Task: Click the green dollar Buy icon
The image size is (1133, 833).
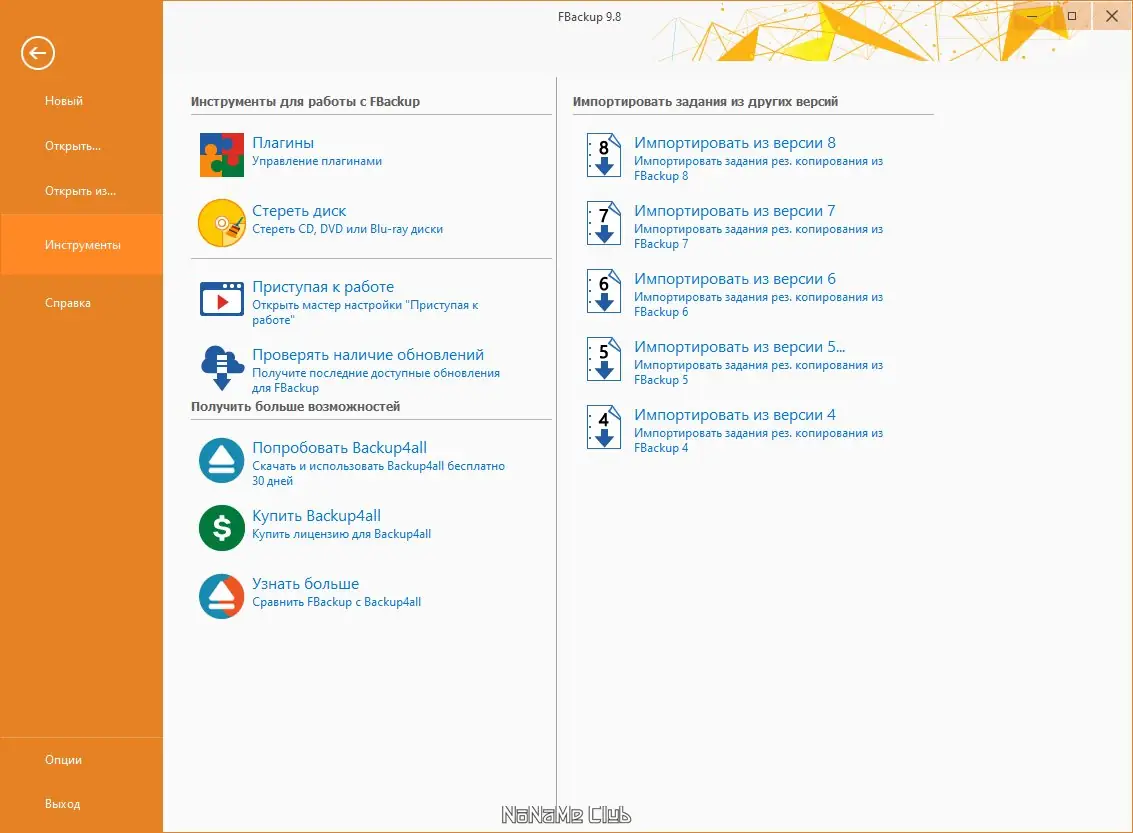Action: click(x=222, y=528)
